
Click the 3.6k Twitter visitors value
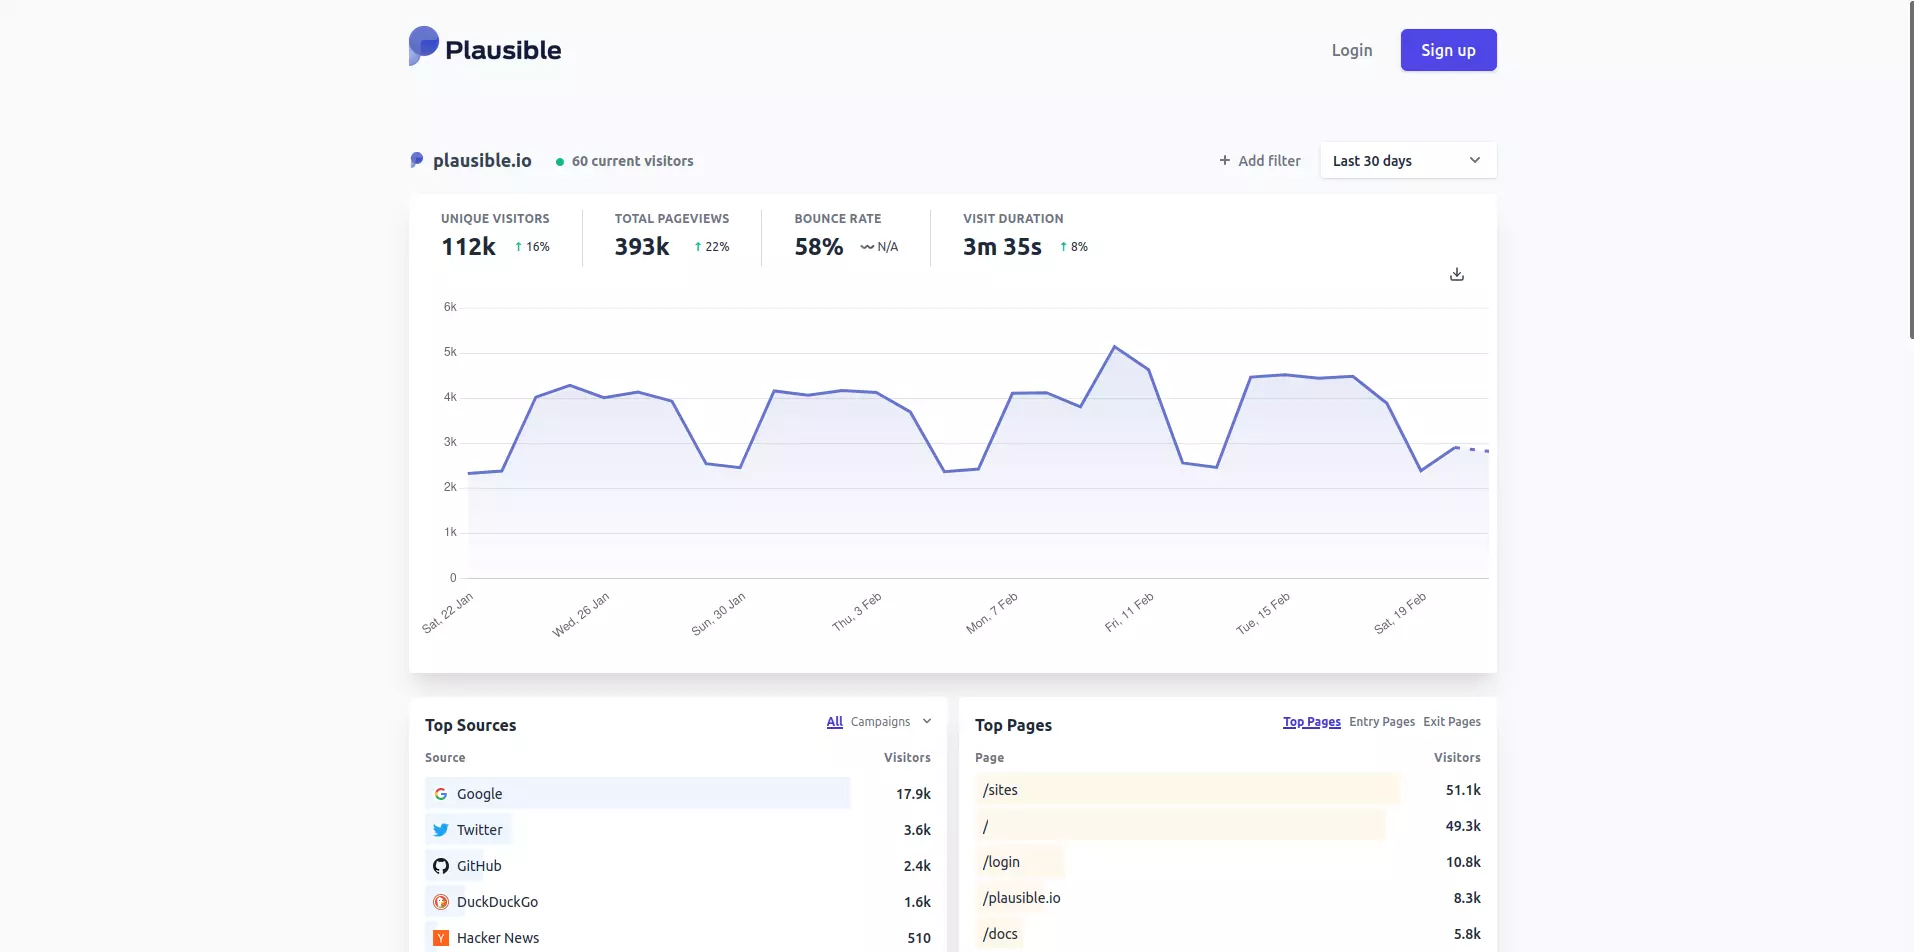[917, 830]
